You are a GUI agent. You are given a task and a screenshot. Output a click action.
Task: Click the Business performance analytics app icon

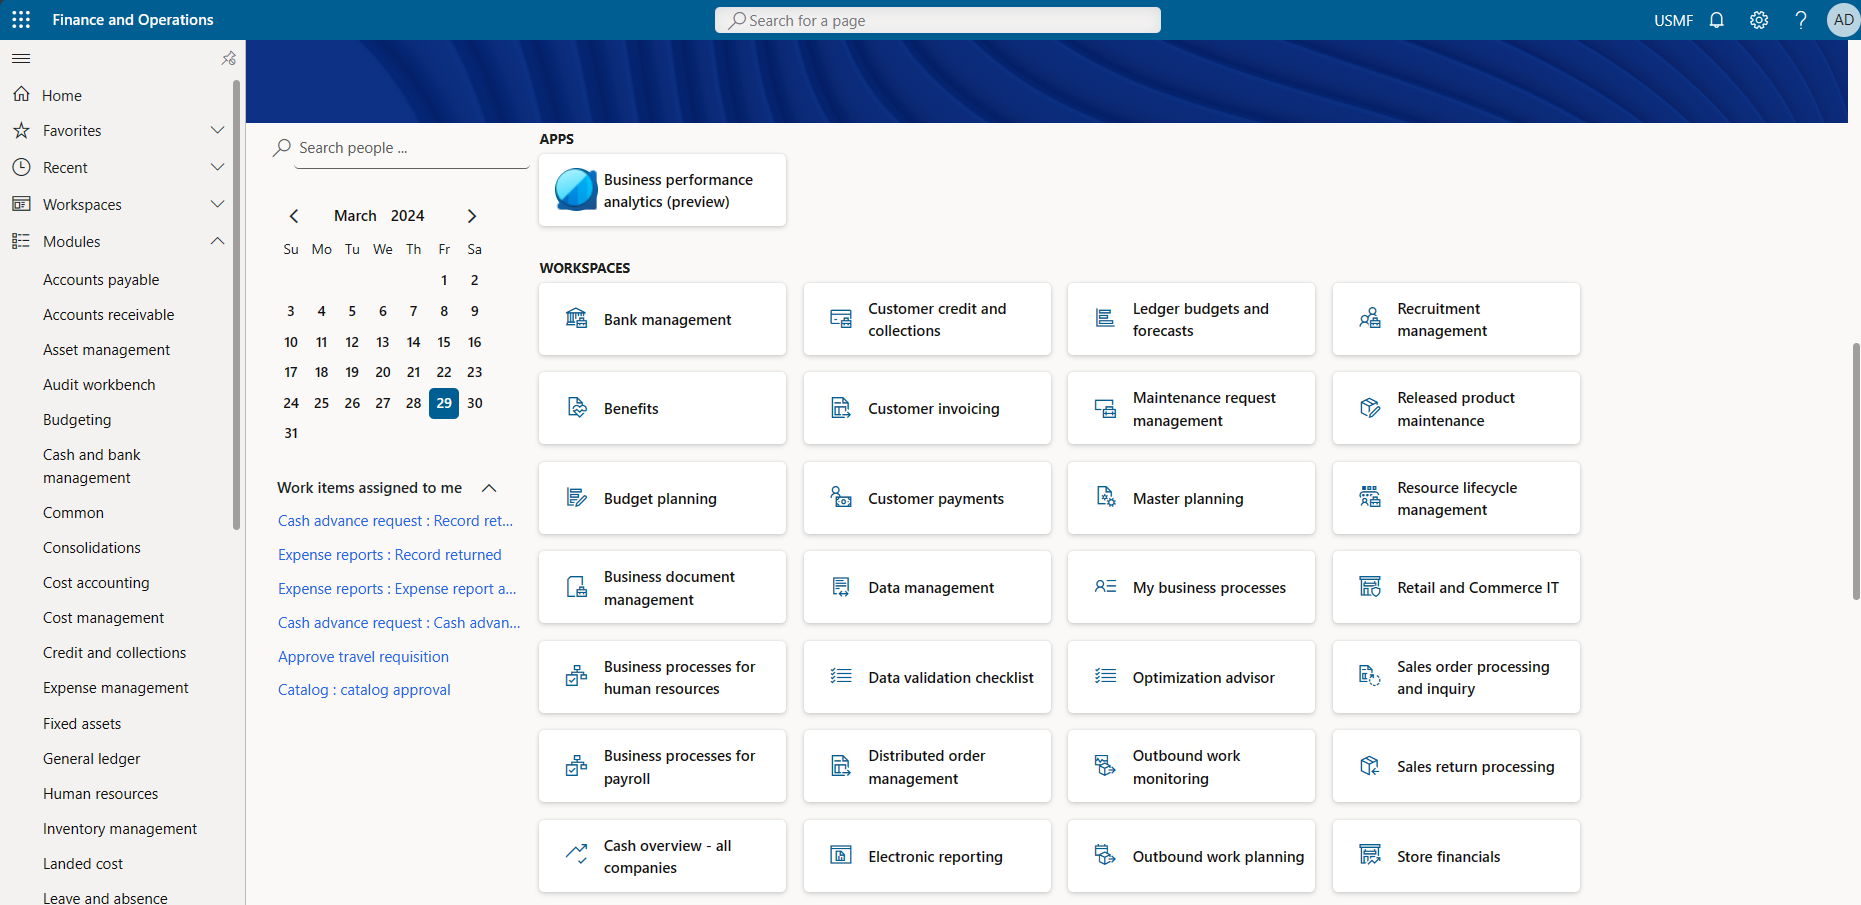[x=576, y=190]
